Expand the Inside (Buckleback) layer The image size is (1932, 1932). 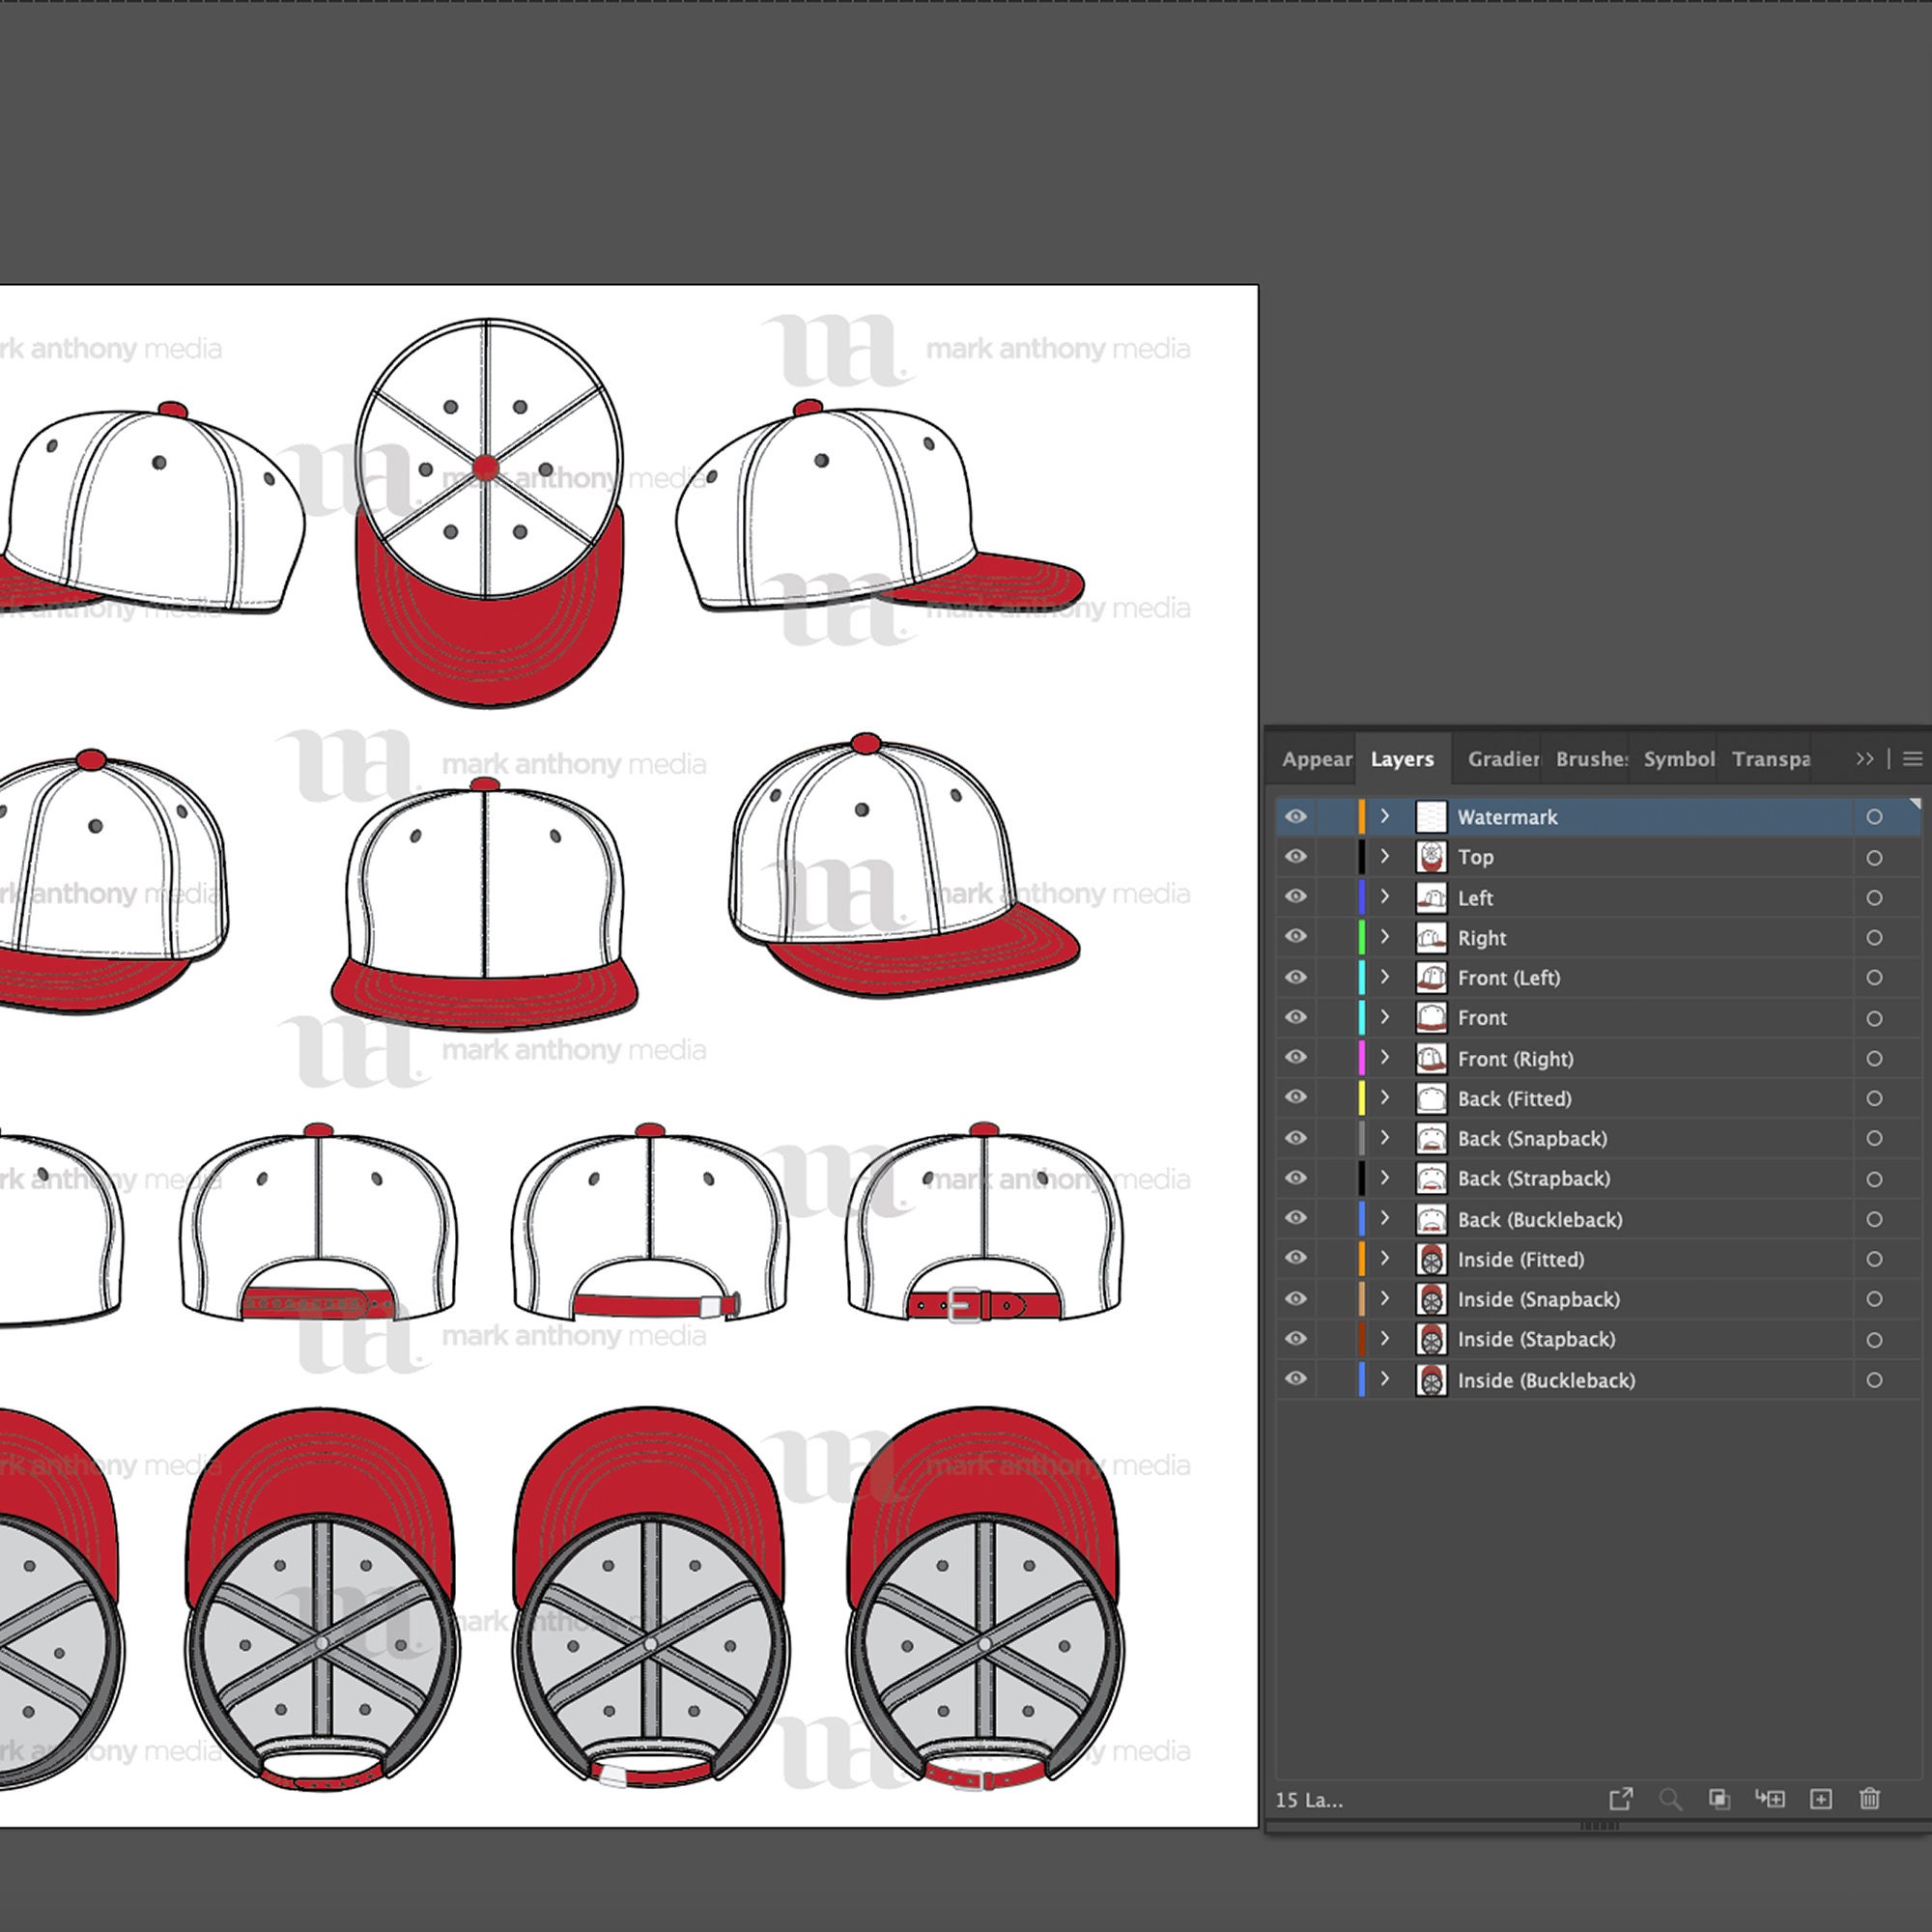[x=1385, y=1380]
